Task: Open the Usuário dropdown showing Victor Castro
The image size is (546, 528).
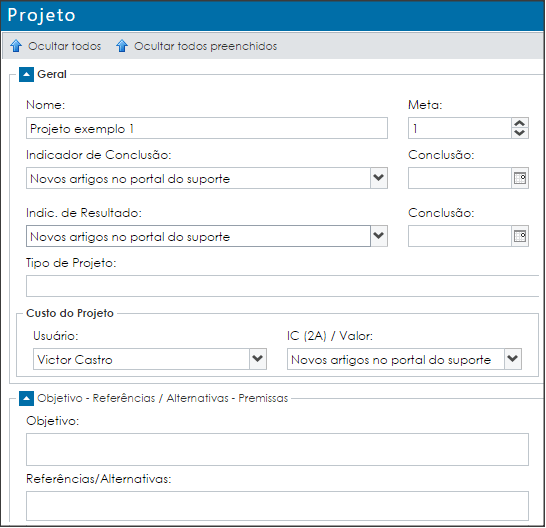Action: (x=258, y=359)
